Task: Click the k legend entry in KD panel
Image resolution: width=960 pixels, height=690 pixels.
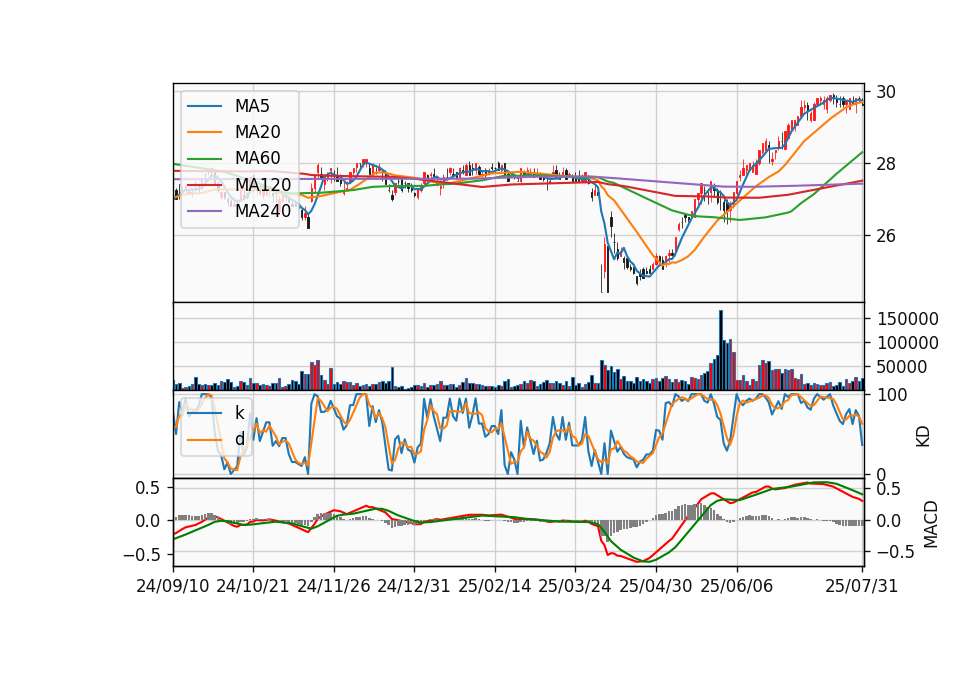Action: pos(239,413)
